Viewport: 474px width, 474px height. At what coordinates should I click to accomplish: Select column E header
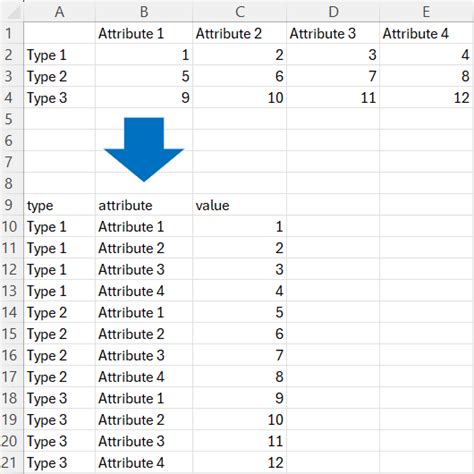[427, 12]
